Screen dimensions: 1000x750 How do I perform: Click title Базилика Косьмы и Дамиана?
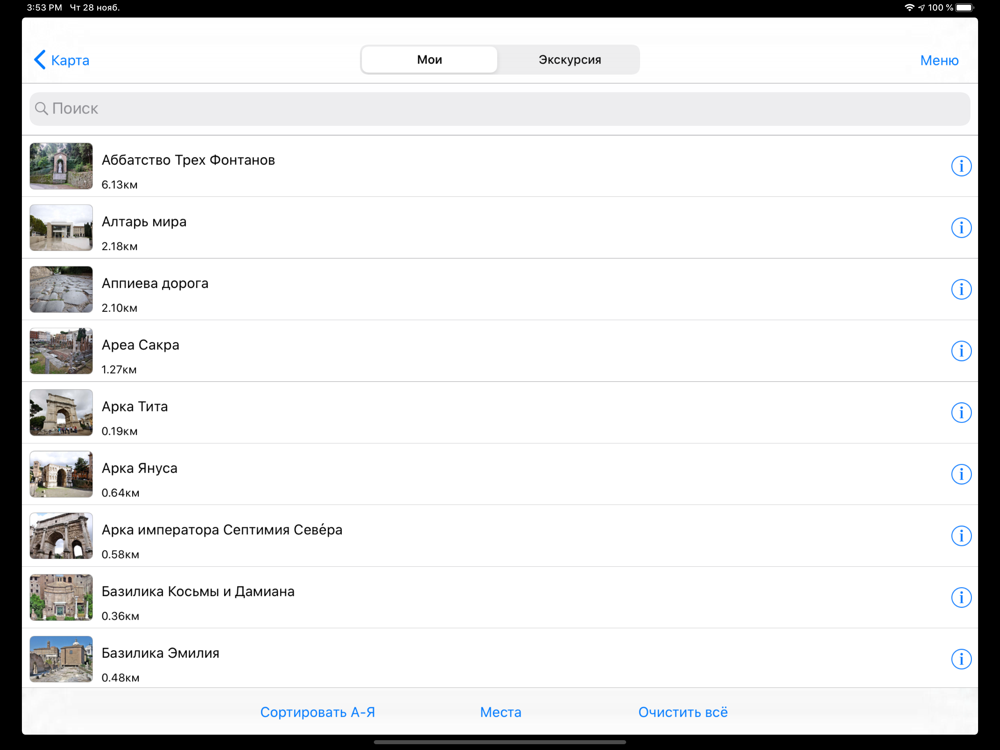click(198, 592)
